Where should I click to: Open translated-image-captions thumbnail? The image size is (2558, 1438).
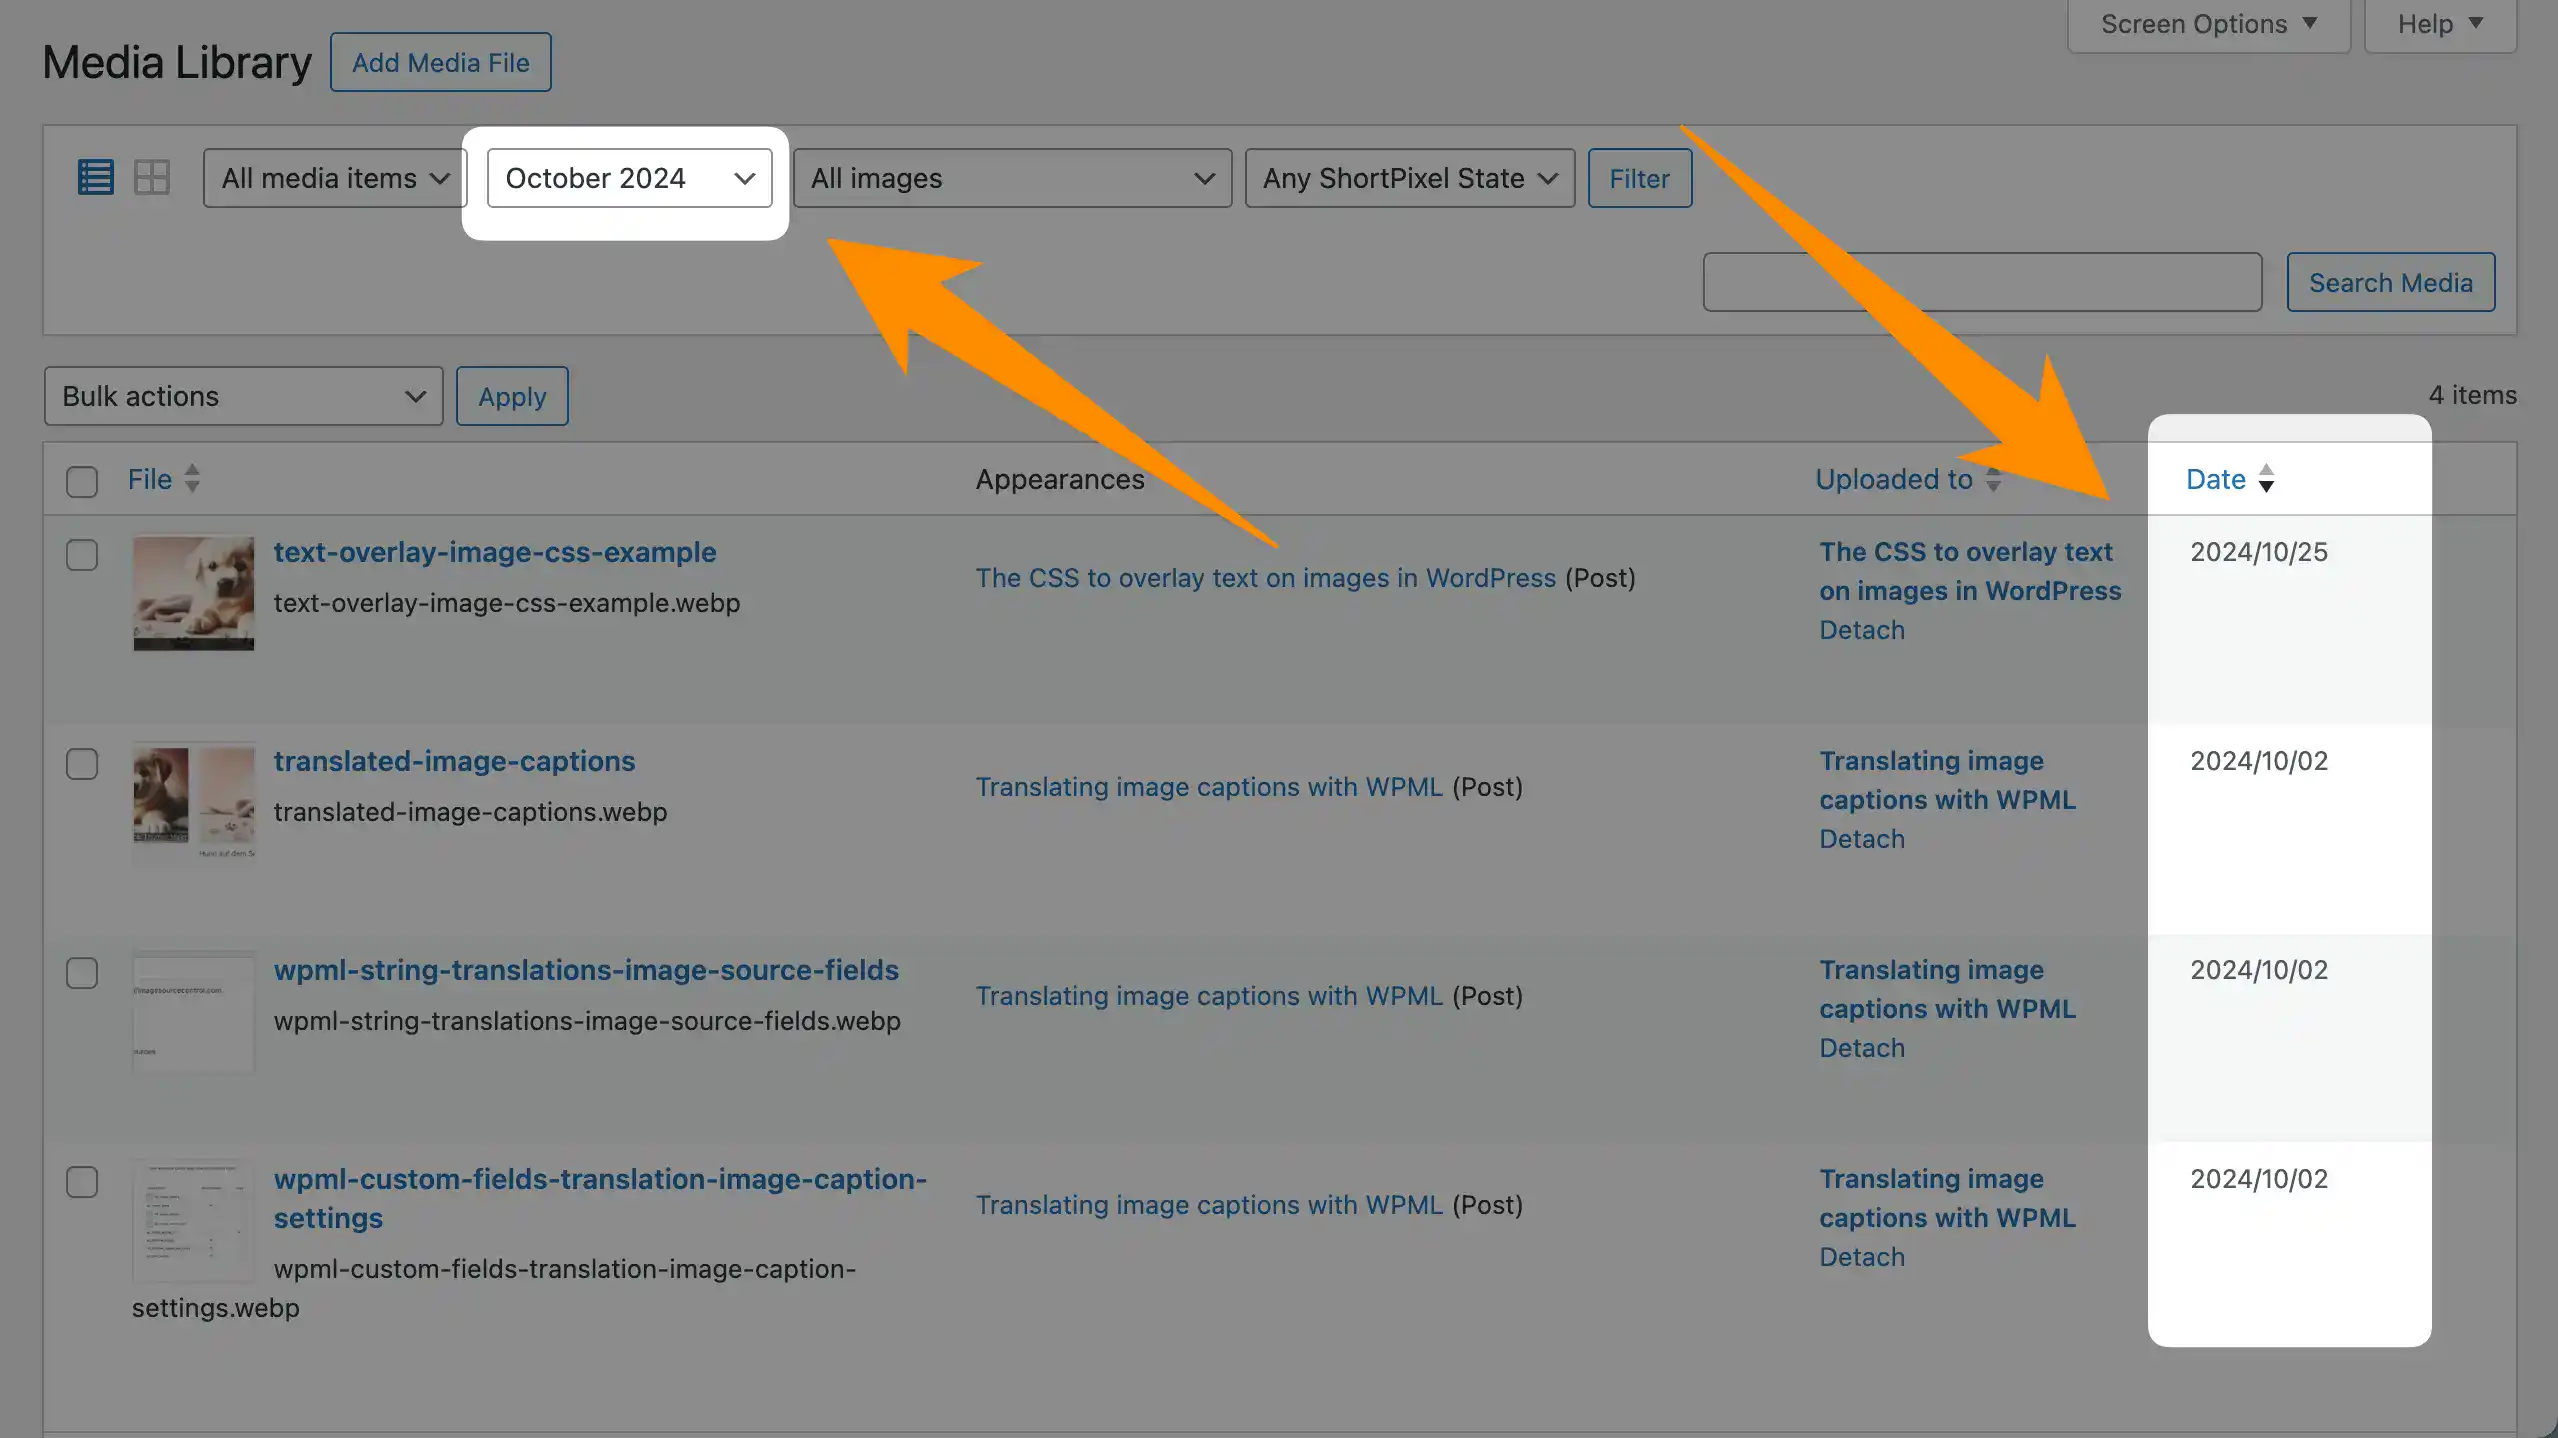[194, 802]
